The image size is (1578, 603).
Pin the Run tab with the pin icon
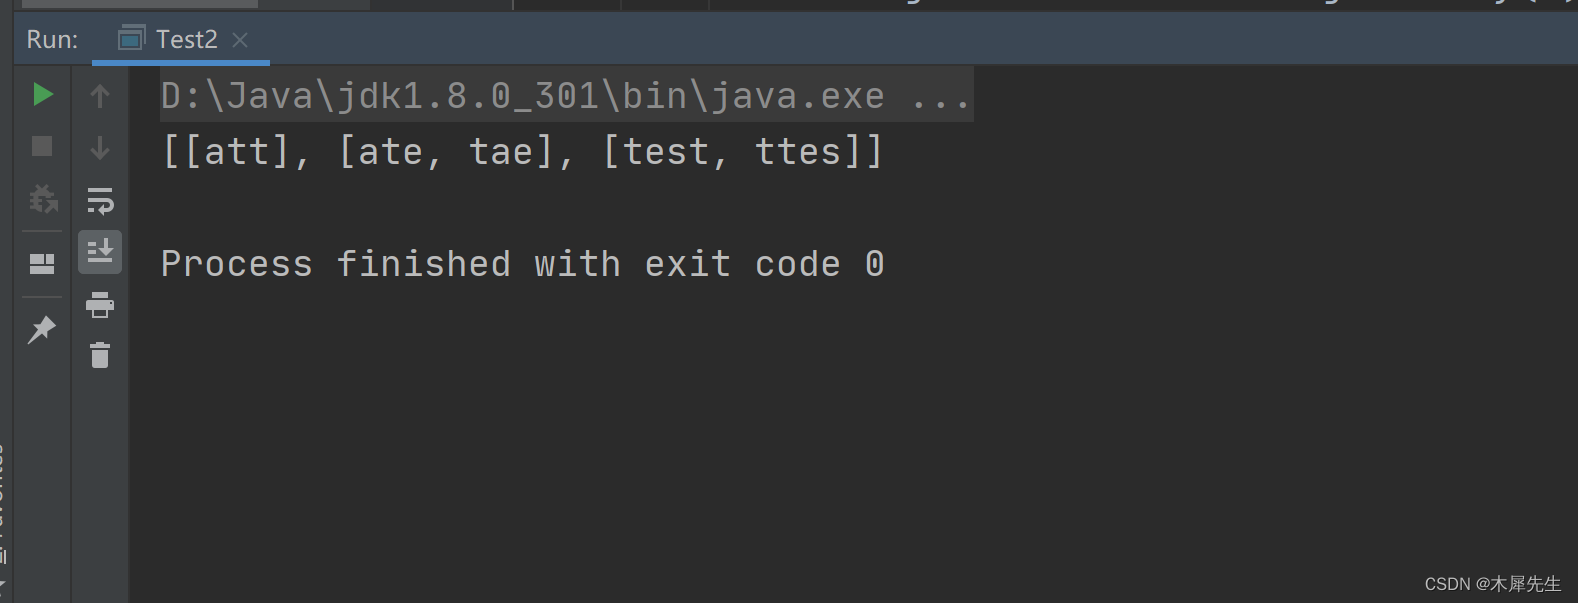[x=42, y=329]
